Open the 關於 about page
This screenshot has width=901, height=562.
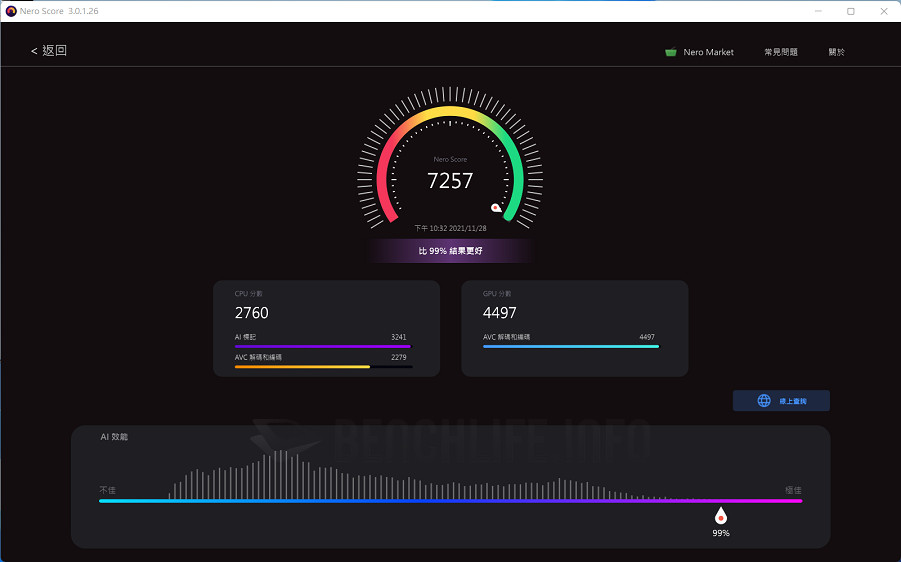coord(836,52)
